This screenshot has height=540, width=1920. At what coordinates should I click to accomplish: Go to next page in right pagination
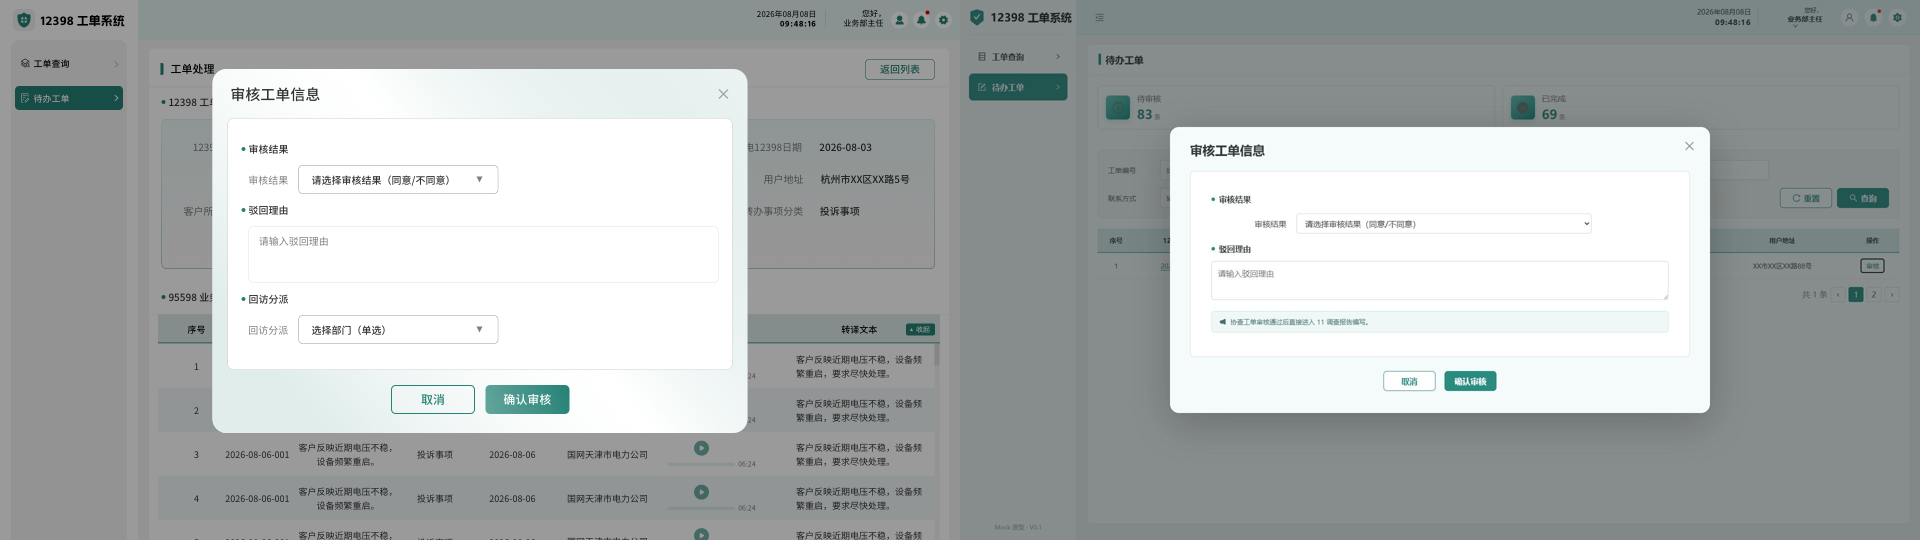1892,295
